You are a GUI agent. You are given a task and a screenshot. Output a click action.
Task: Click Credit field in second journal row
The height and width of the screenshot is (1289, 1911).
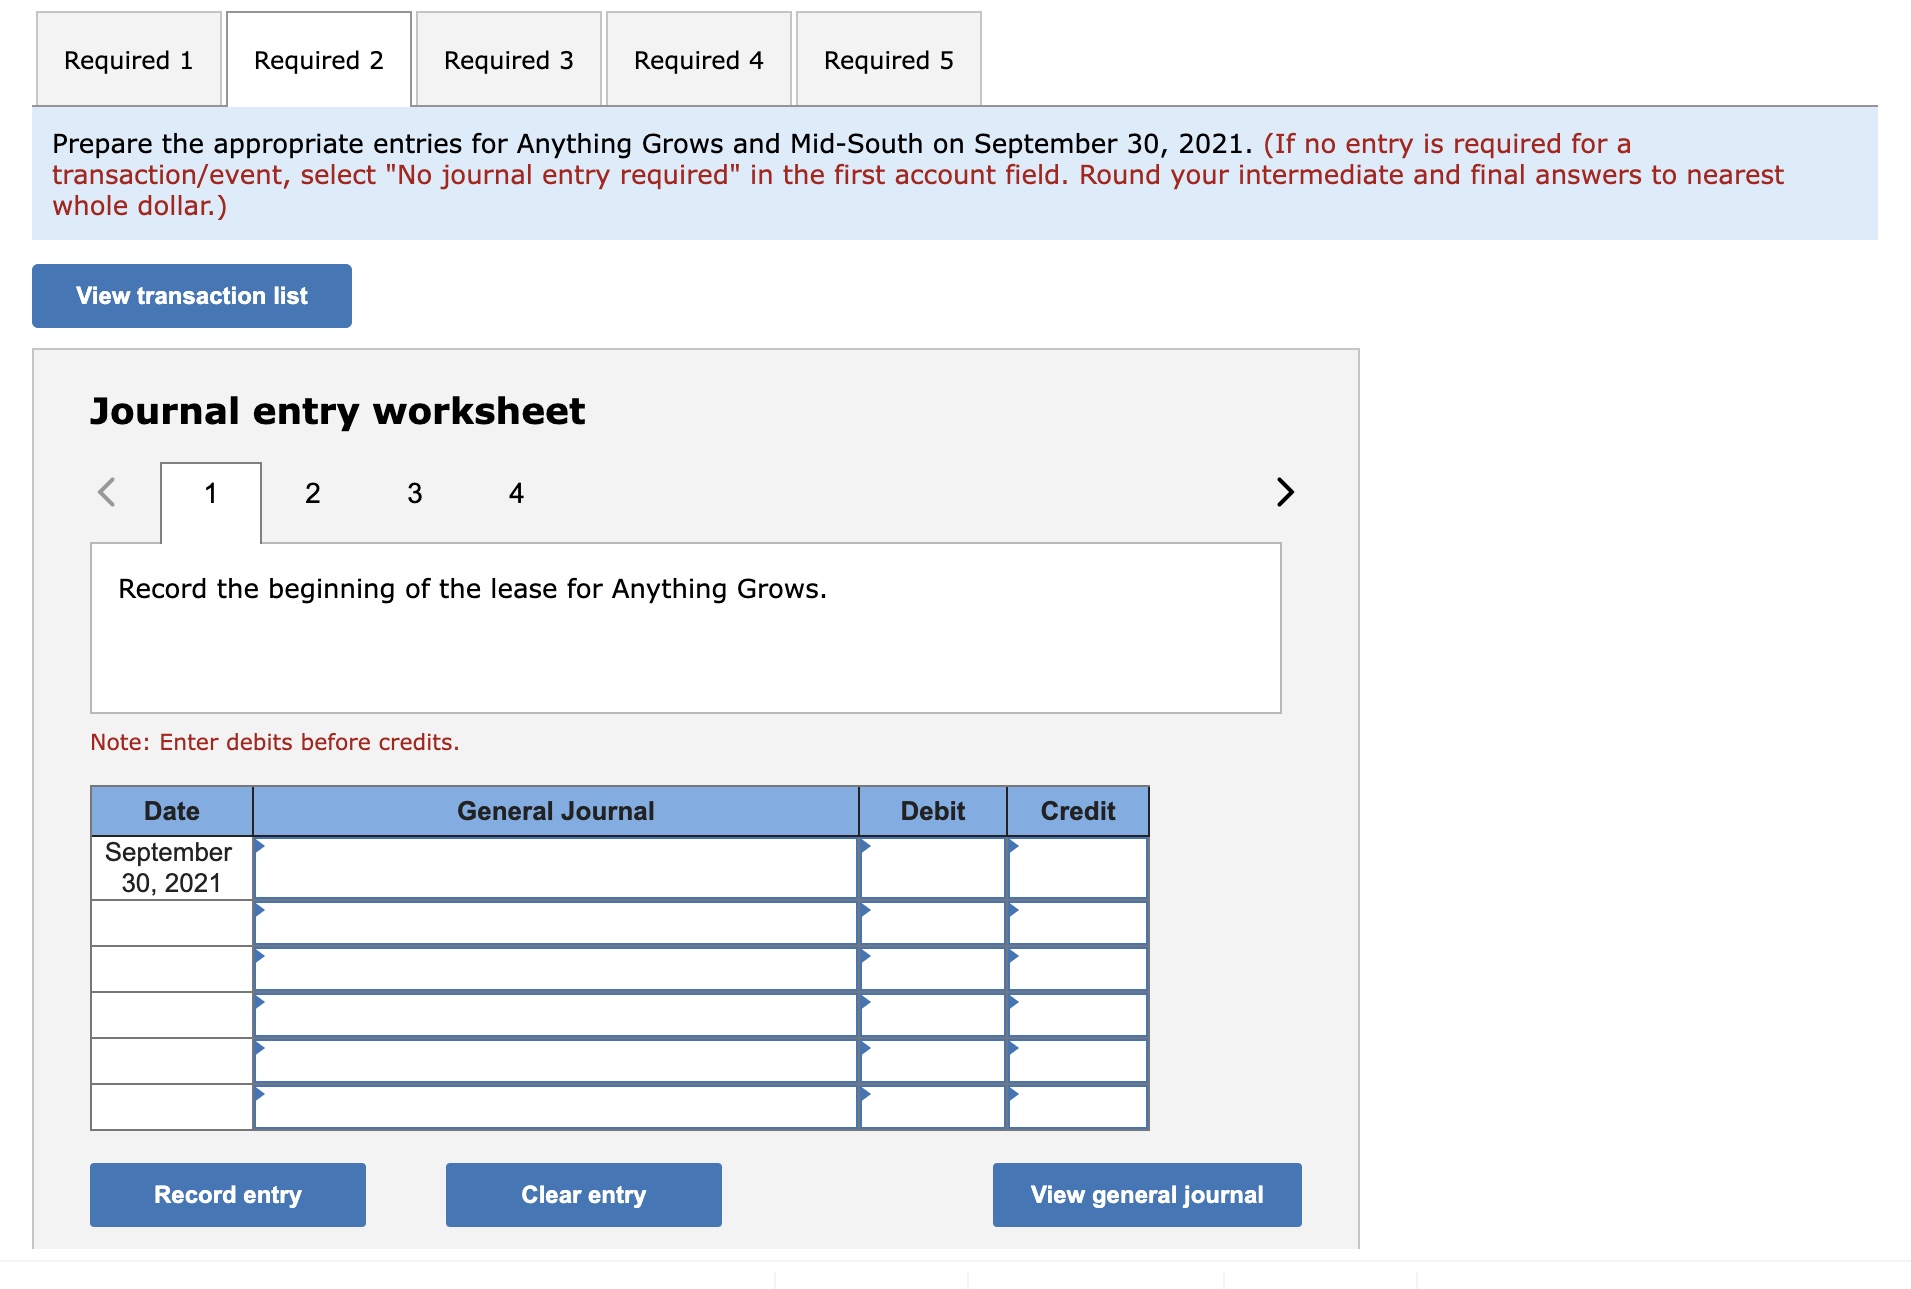click(1078, 923)
